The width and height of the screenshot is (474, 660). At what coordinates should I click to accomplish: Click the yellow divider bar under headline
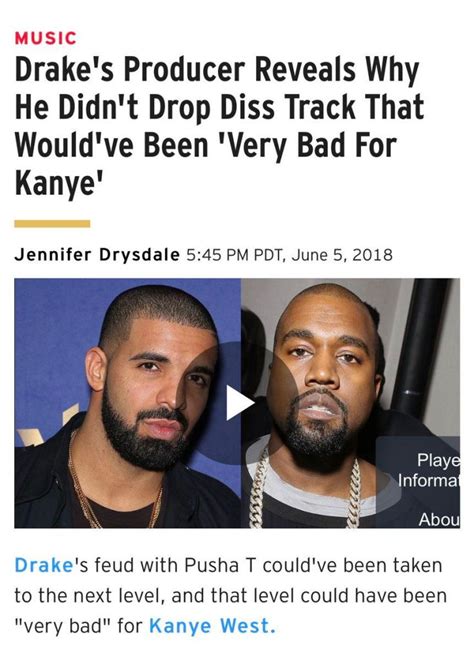[x=52, y=224]
